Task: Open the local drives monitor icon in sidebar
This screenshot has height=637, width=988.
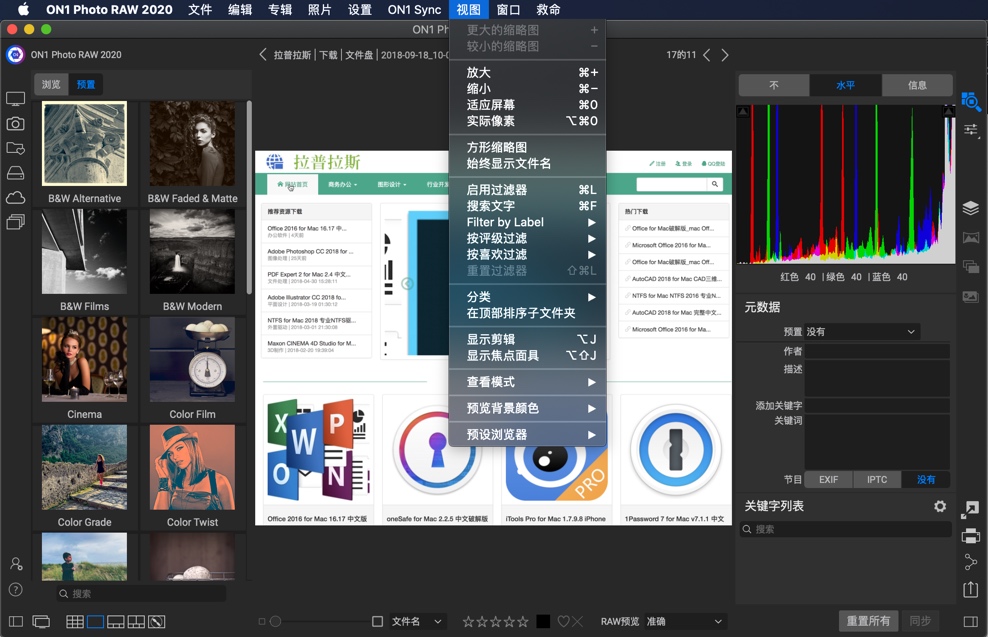Action: tap(15, 99)
